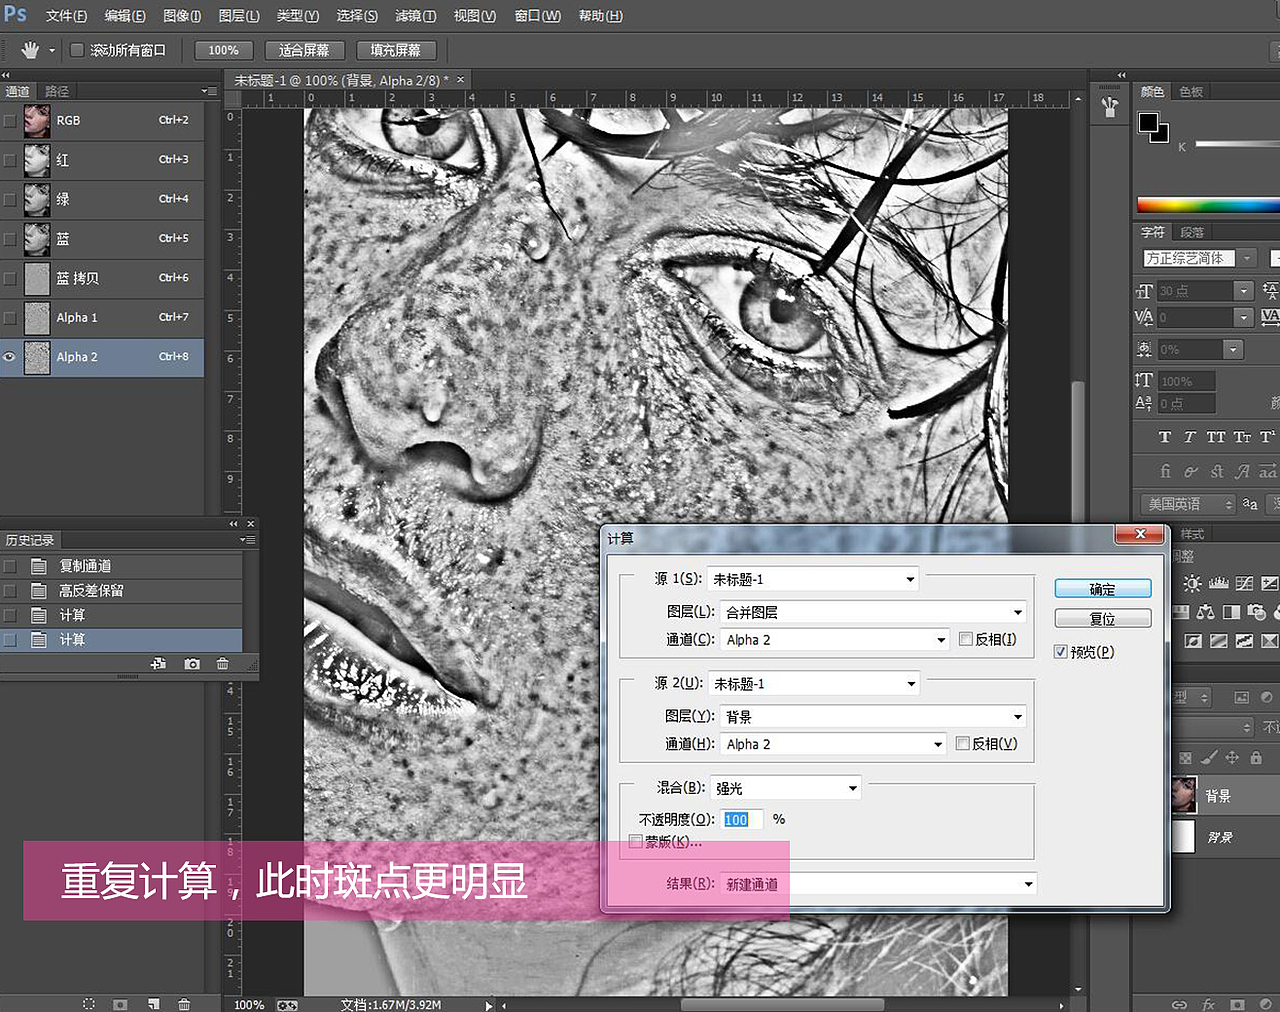Create new document from current history state

point(158,664)
